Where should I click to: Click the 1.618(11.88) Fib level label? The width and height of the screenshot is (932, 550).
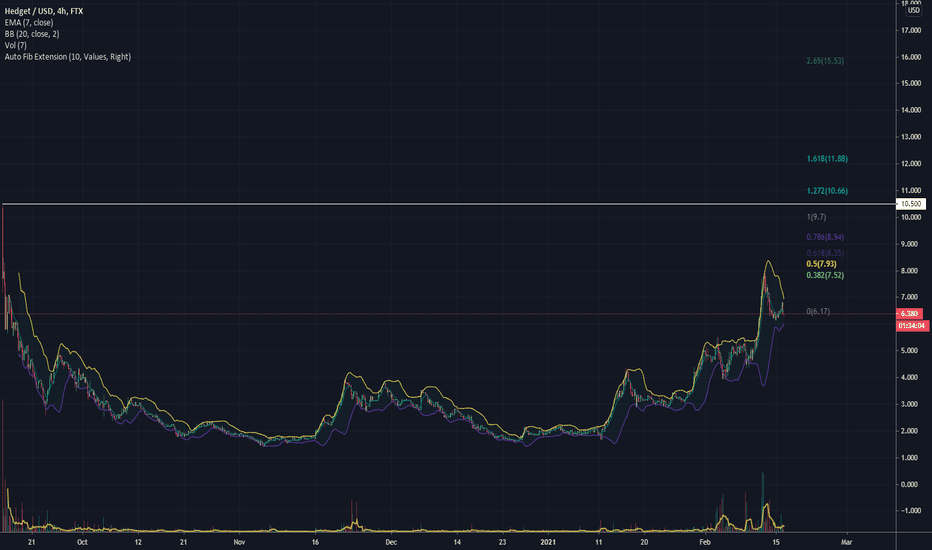(x=827, y=159)
